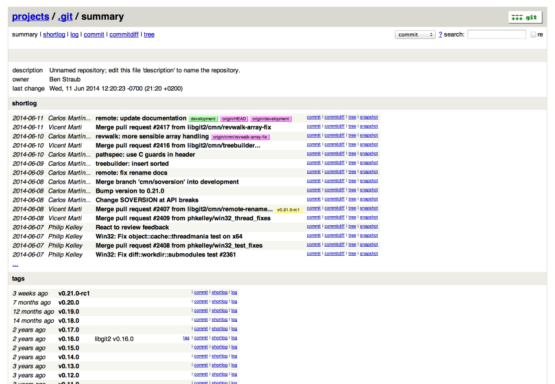This screenshot has height=384, width=555.
Task: Open 'Bump version to 0.21.0' commit
Action: point(130,191)
